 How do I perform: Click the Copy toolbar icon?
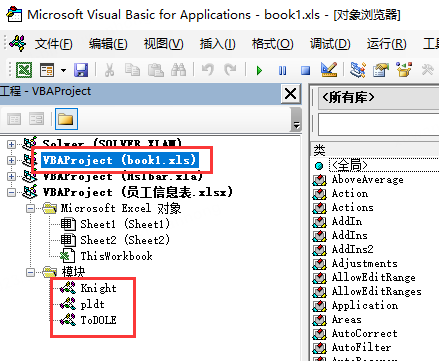tap(132, 70)
